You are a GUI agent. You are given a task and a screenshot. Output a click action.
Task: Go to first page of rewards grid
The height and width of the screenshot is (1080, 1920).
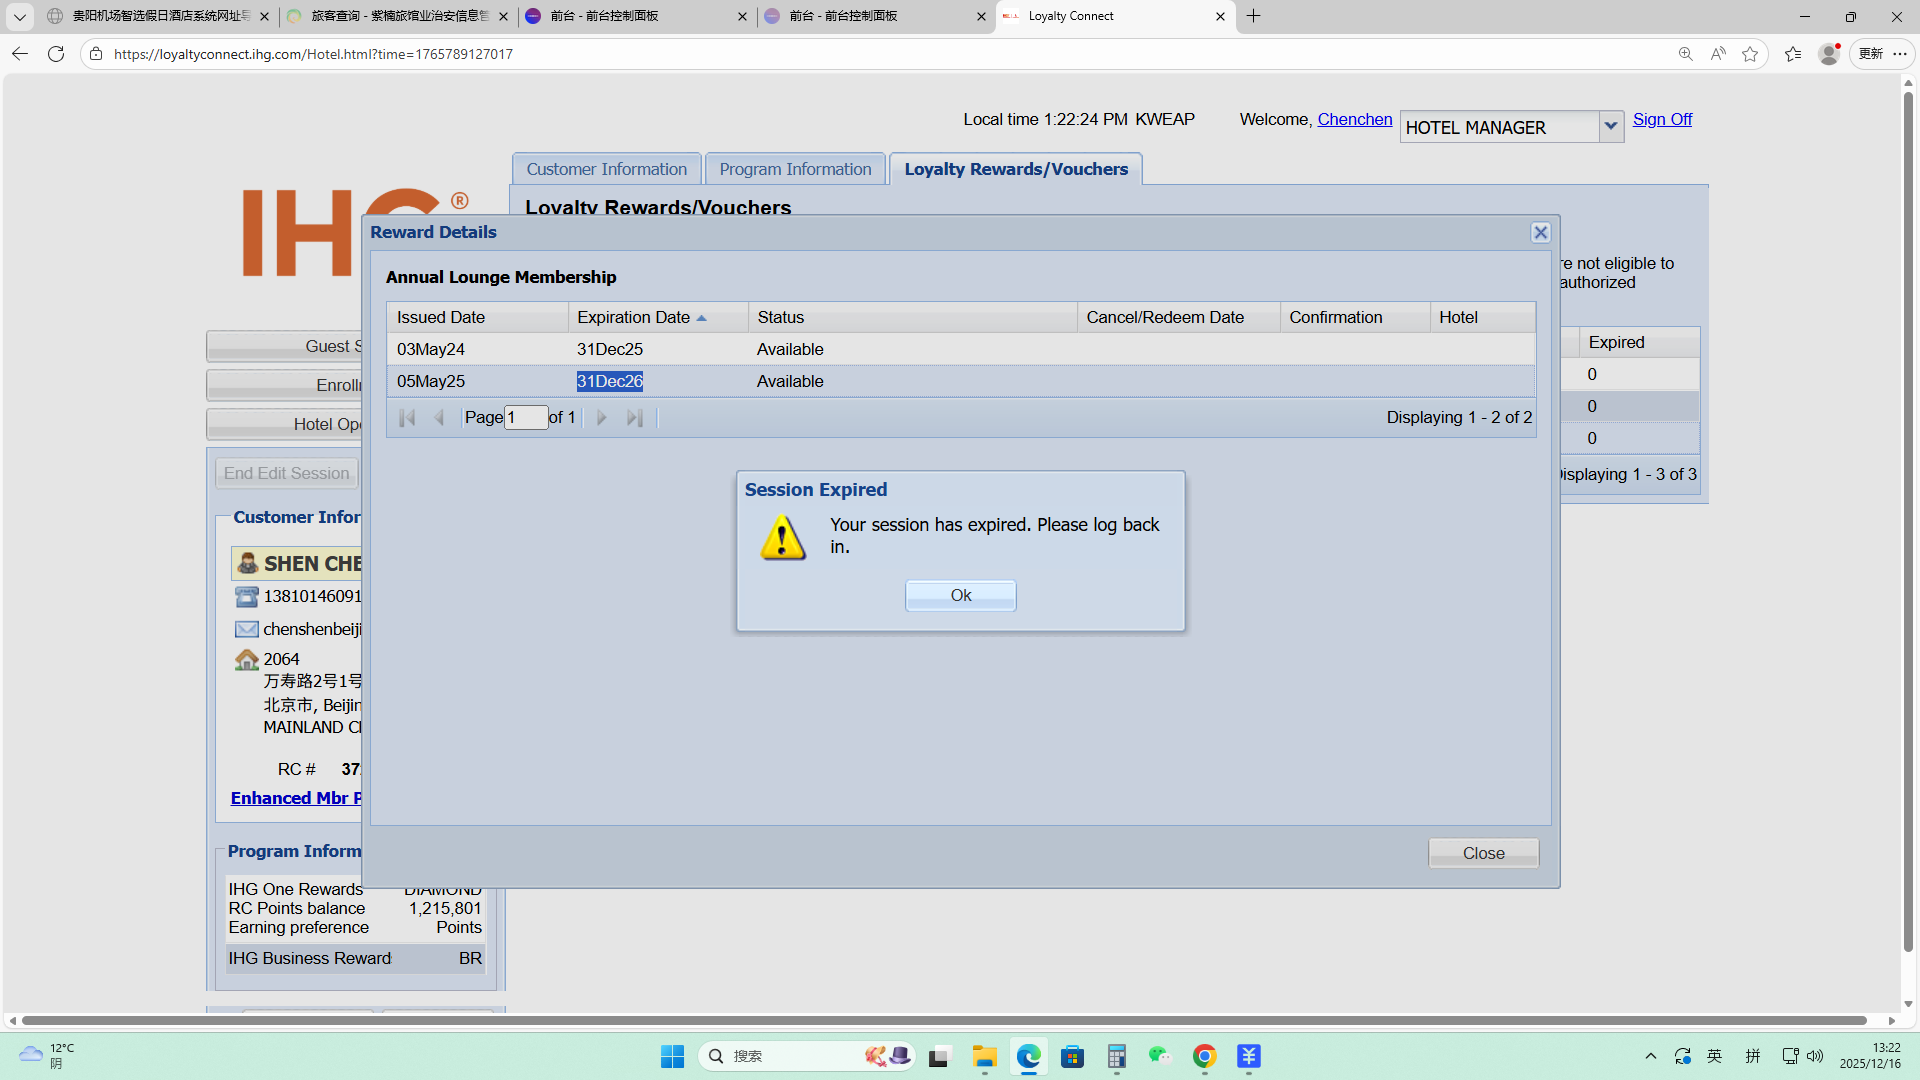coord(407,417)
